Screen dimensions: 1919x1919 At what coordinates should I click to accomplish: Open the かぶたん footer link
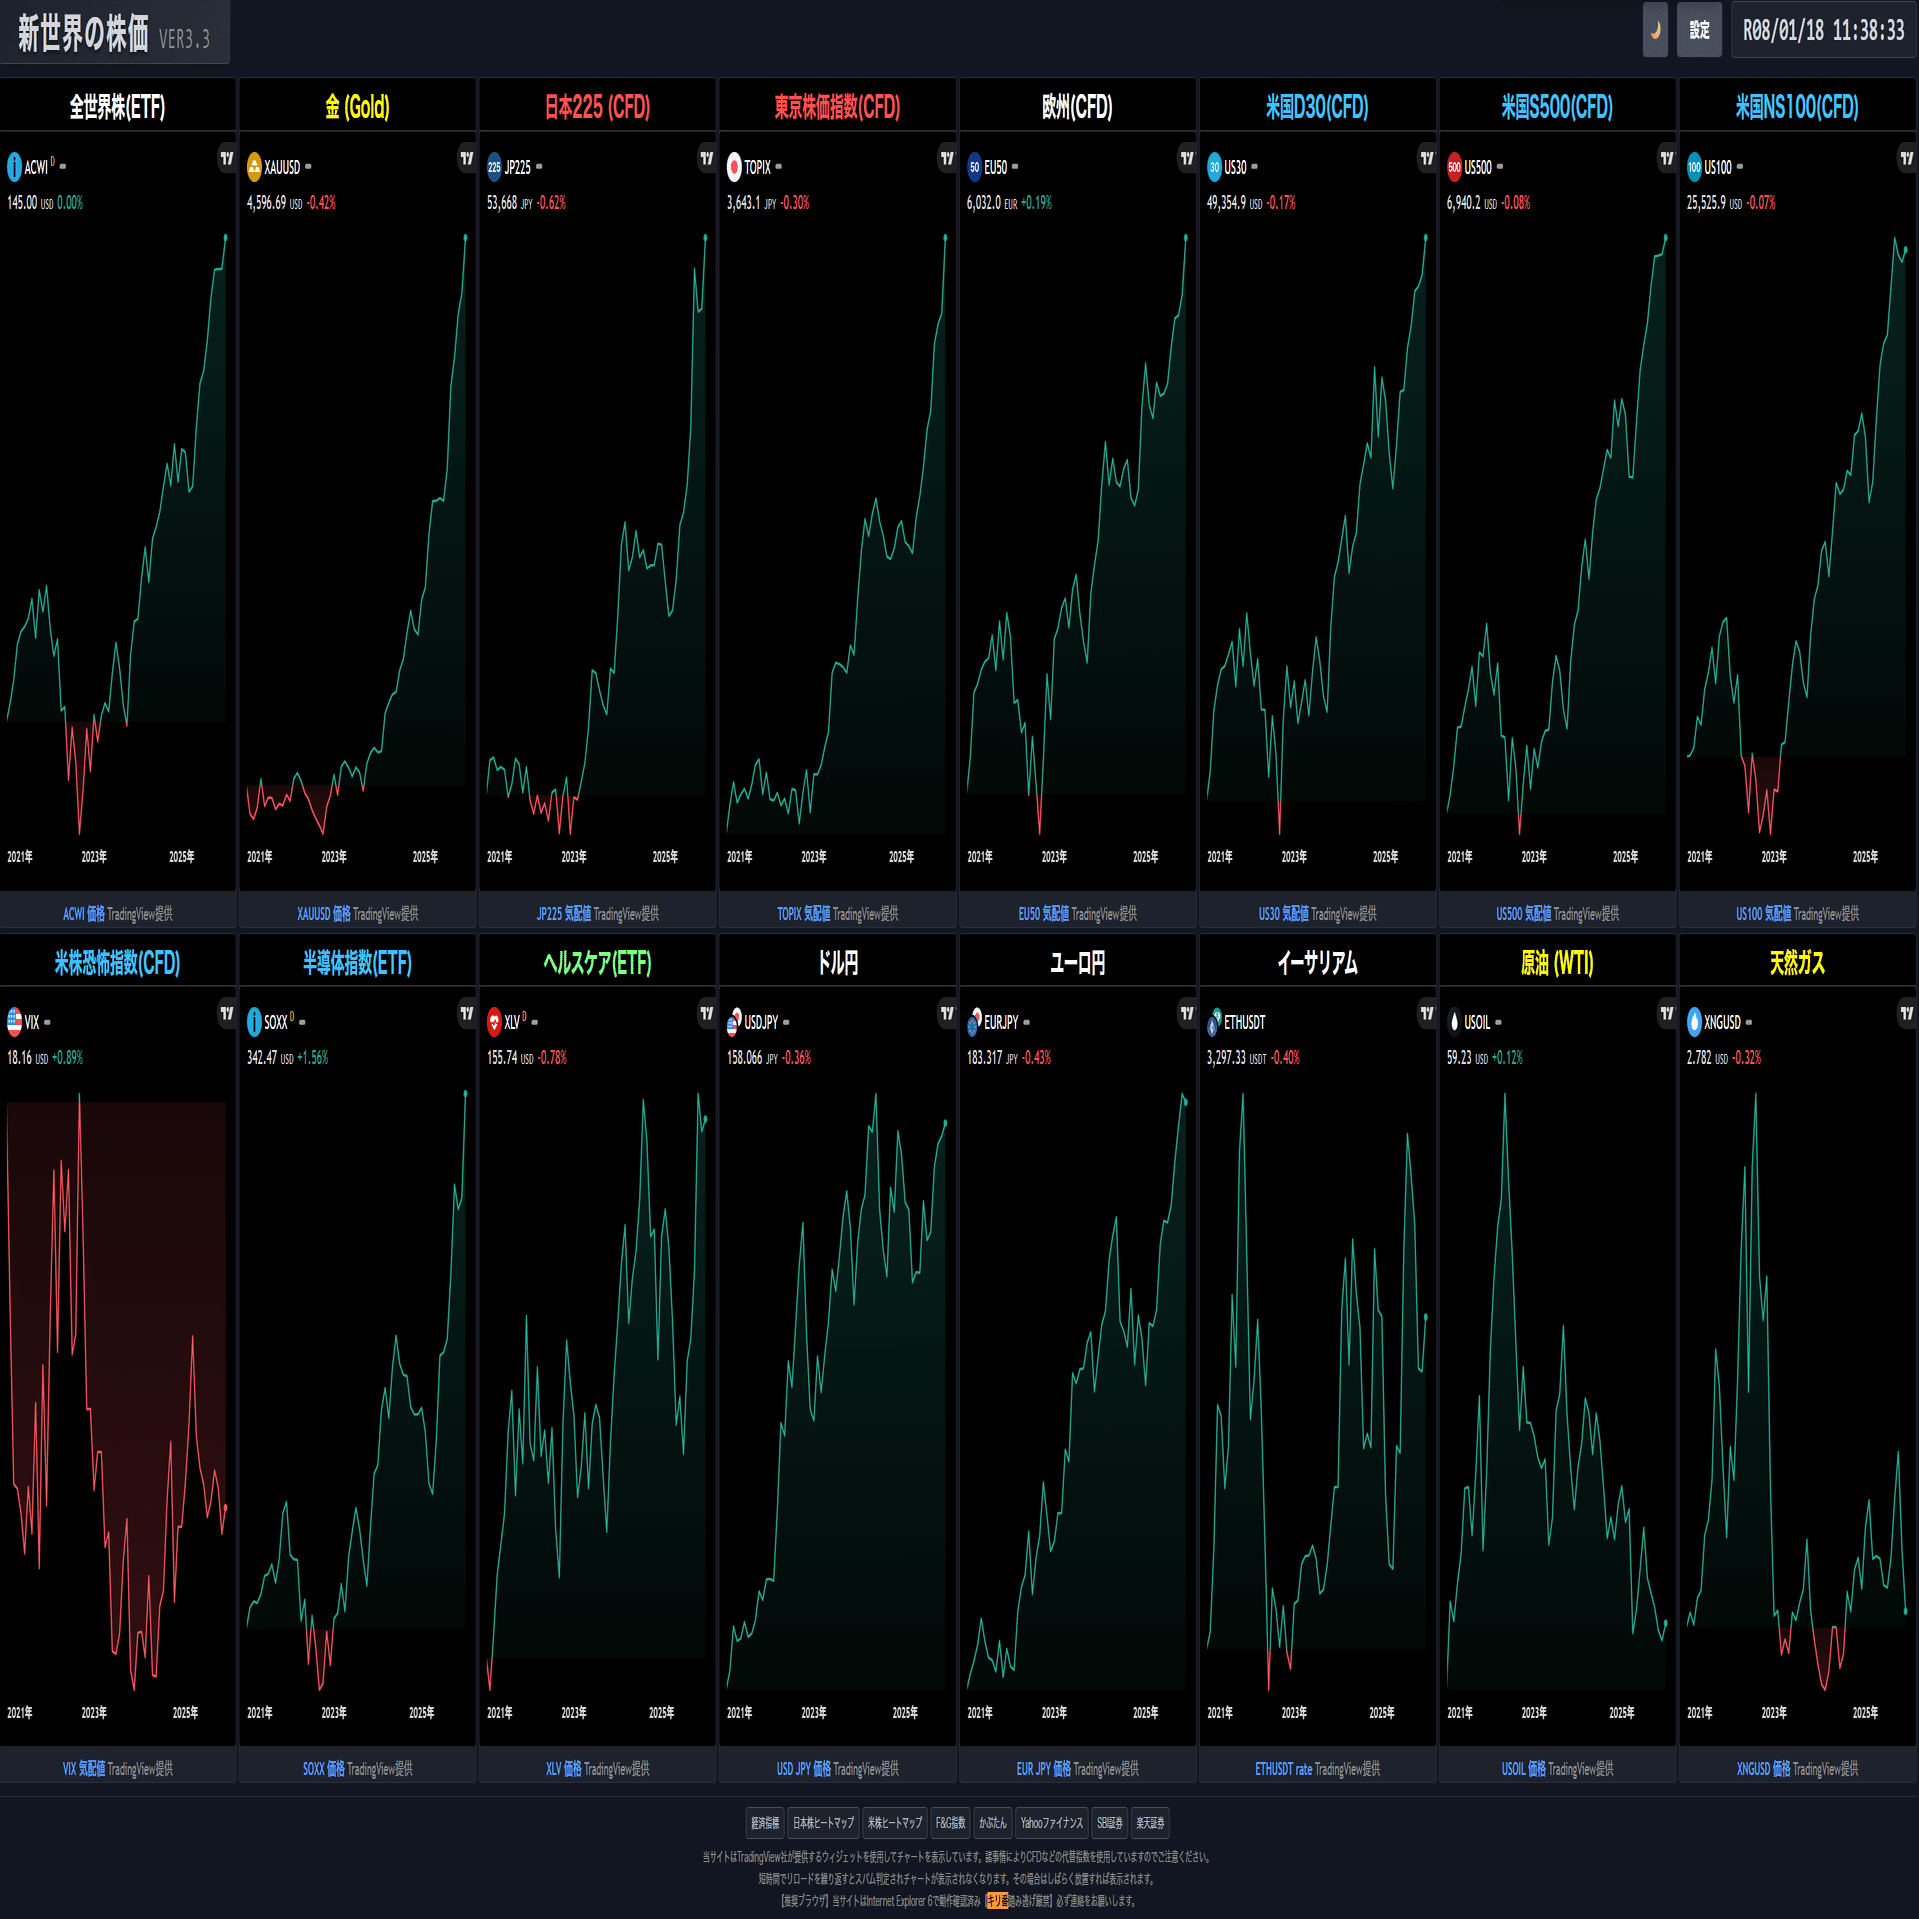coord(993,1823)
